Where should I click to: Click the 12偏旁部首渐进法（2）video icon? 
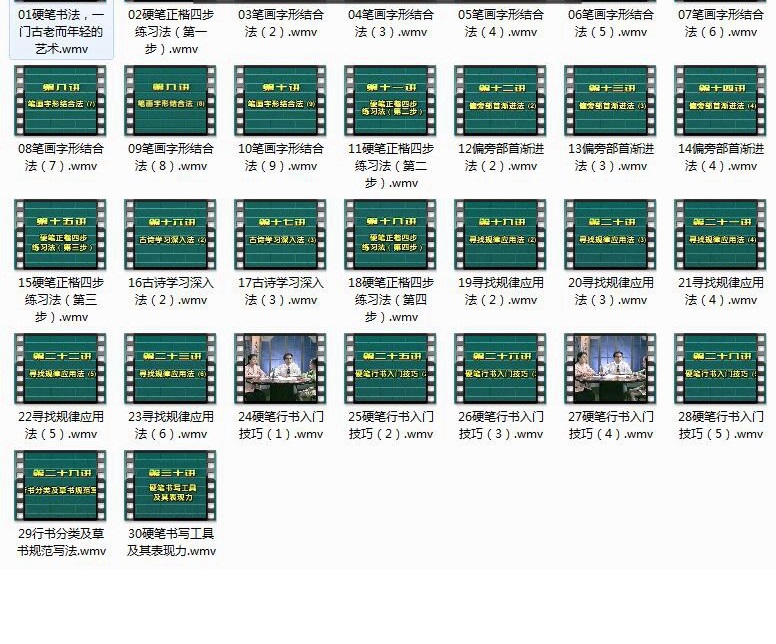pyautogui.click(x=500, y=101)
